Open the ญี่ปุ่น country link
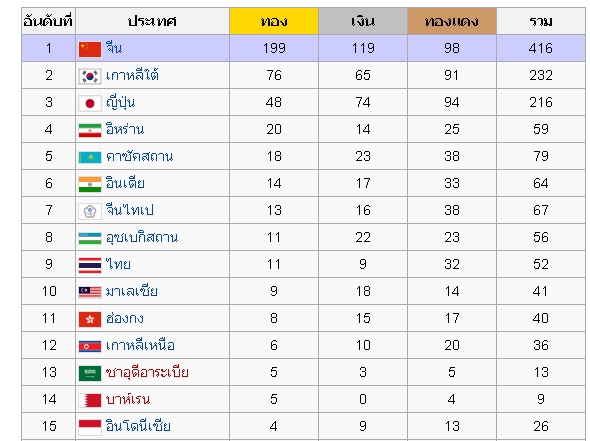This screenshot has width=590, height=441. click(x=120, y=102)
